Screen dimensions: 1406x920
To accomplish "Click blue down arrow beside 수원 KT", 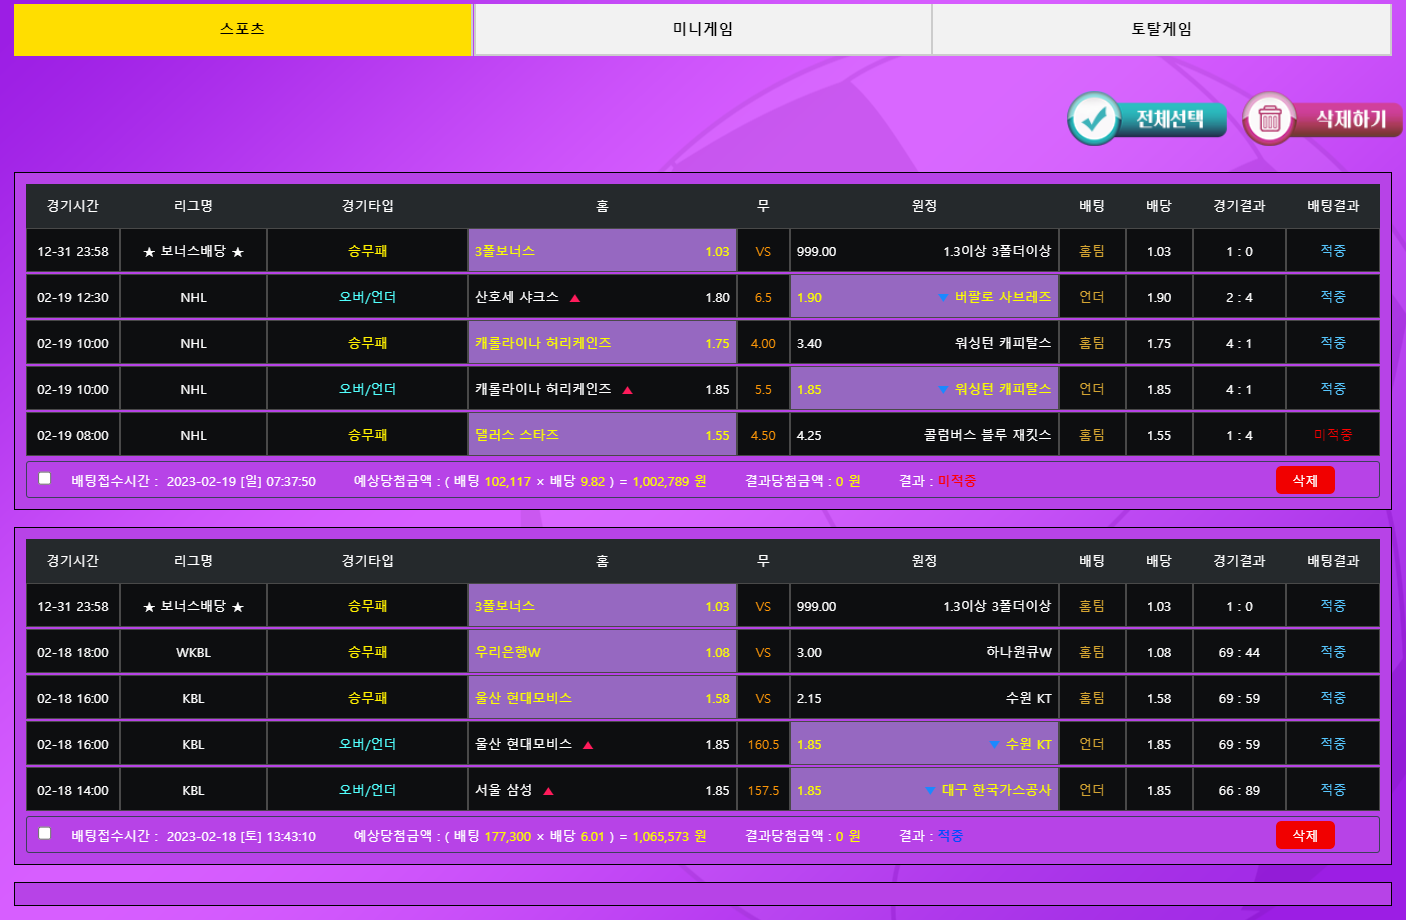I will 993,745.
